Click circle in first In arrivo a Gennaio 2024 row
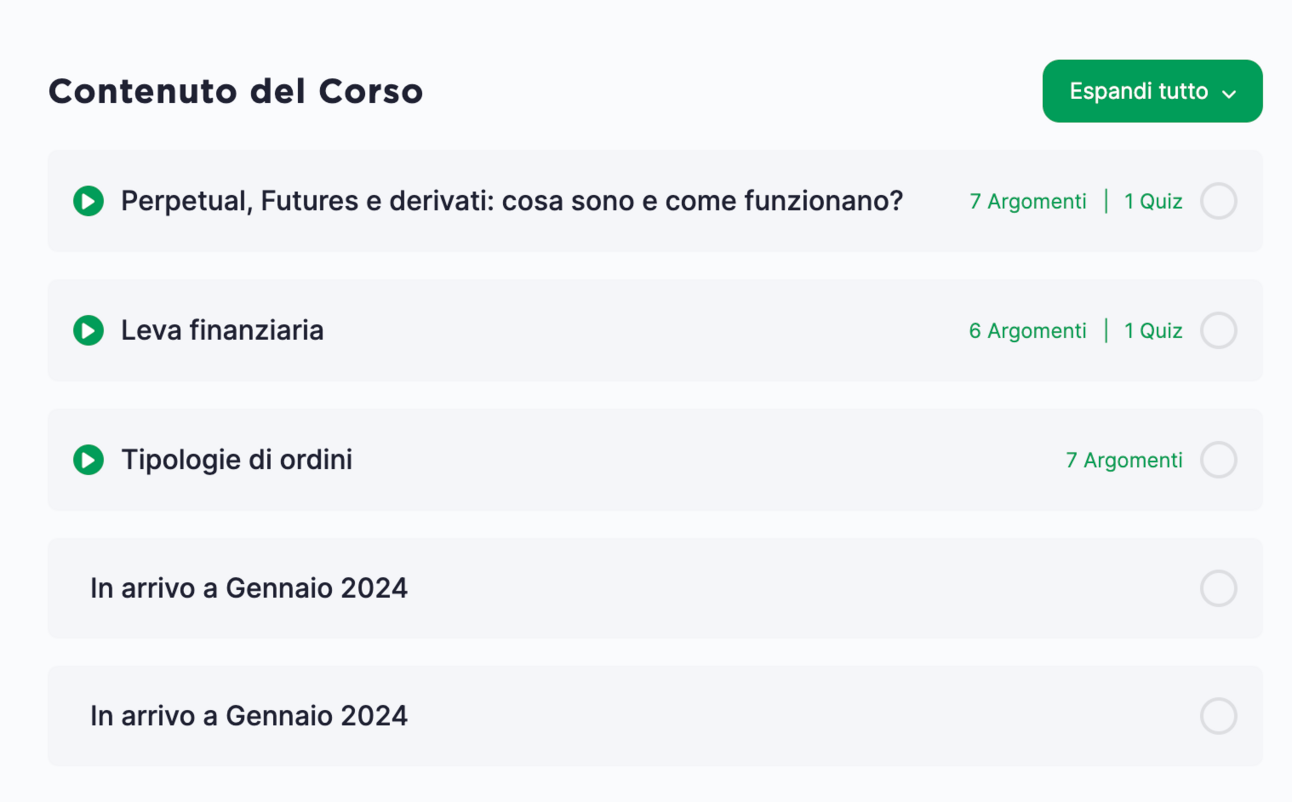Image resolution: width=1292 pixels, height=802 pixels. click(x=1218, y=588)
